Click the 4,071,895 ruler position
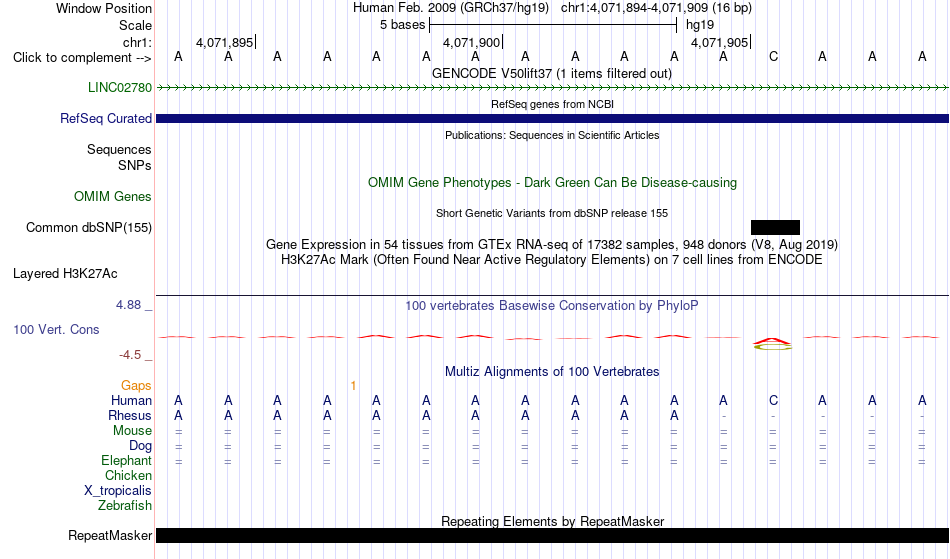The image size is (950, 559). click(224, 42)
